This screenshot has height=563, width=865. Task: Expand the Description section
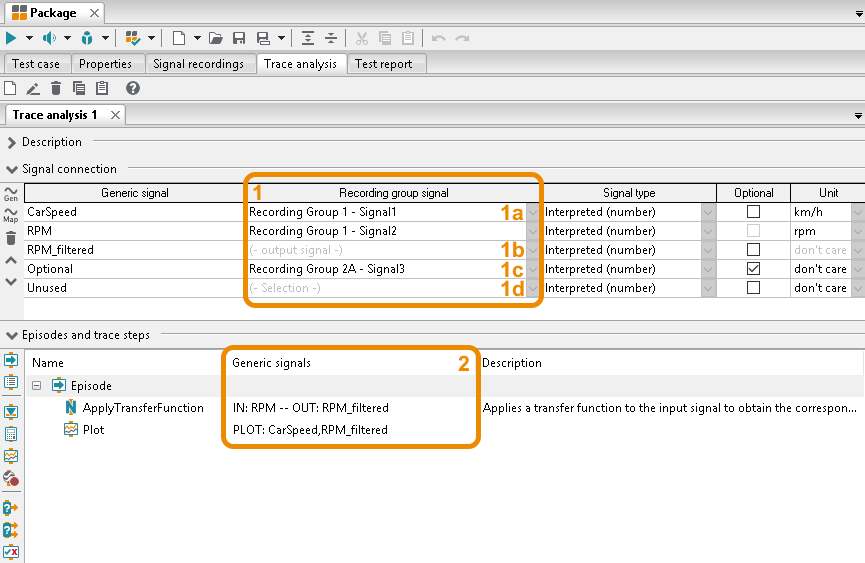pyautogui.click(x=11, y=142)
